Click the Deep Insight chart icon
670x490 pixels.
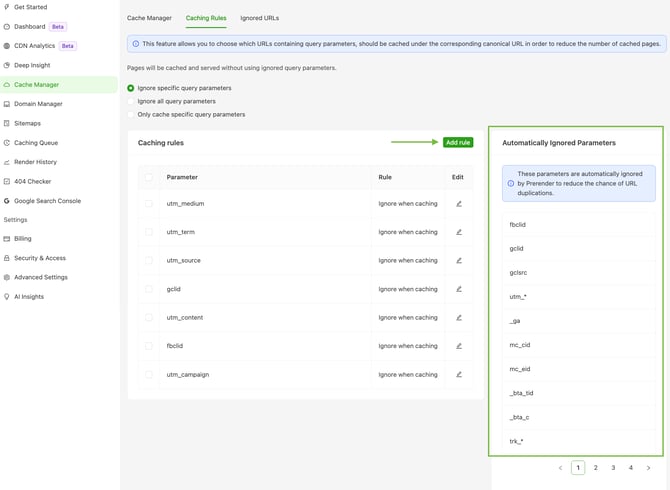pos(6,65)
